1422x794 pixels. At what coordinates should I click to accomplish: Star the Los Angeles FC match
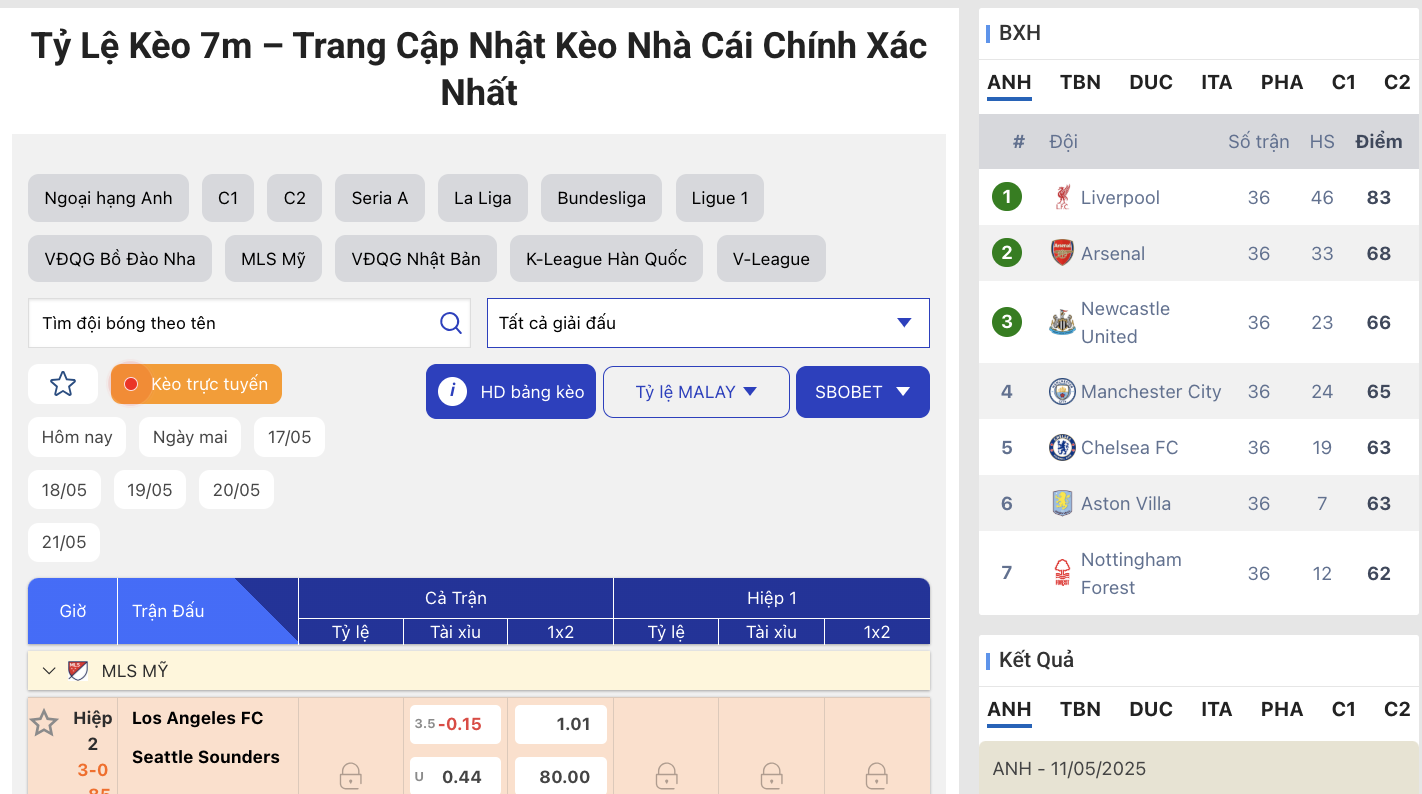click(x=44, y=723)
